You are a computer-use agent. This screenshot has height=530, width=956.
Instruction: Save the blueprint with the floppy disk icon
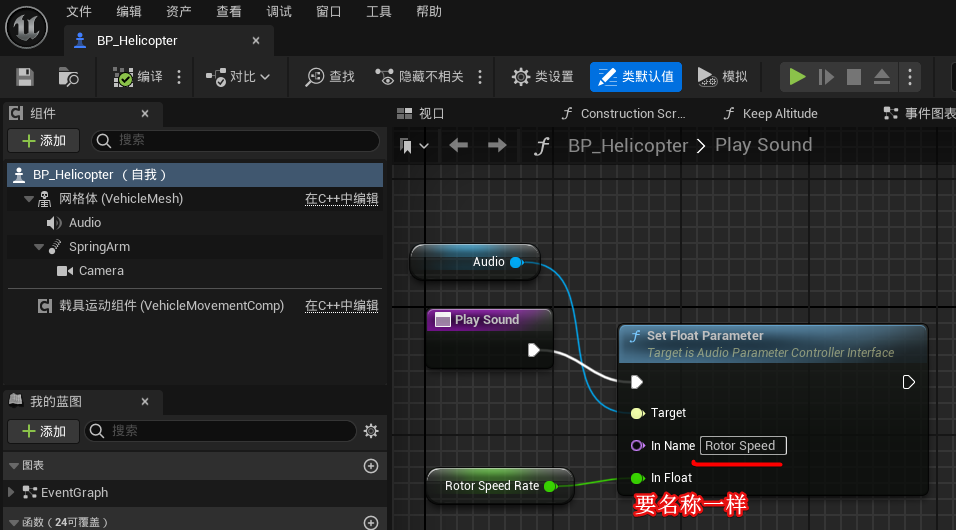tap(24, 77)
